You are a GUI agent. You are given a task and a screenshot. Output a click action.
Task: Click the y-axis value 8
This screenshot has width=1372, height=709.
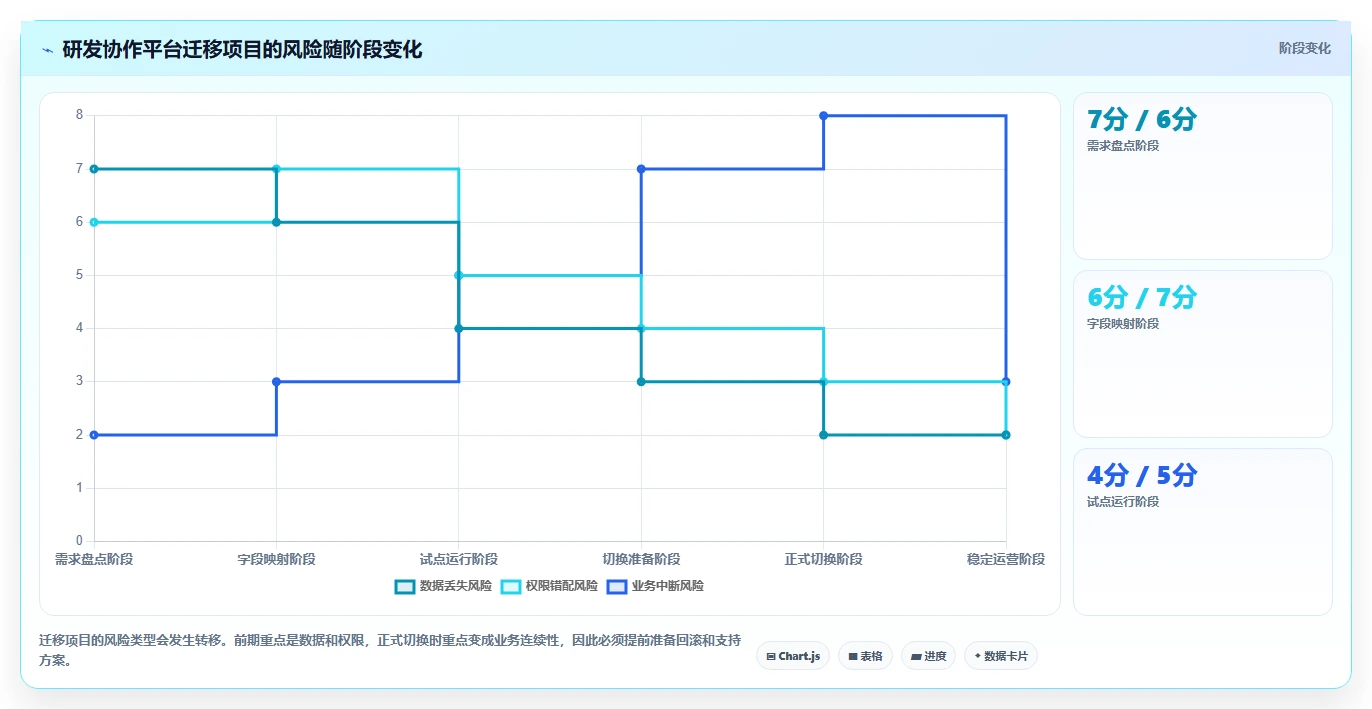click(80, 116)
